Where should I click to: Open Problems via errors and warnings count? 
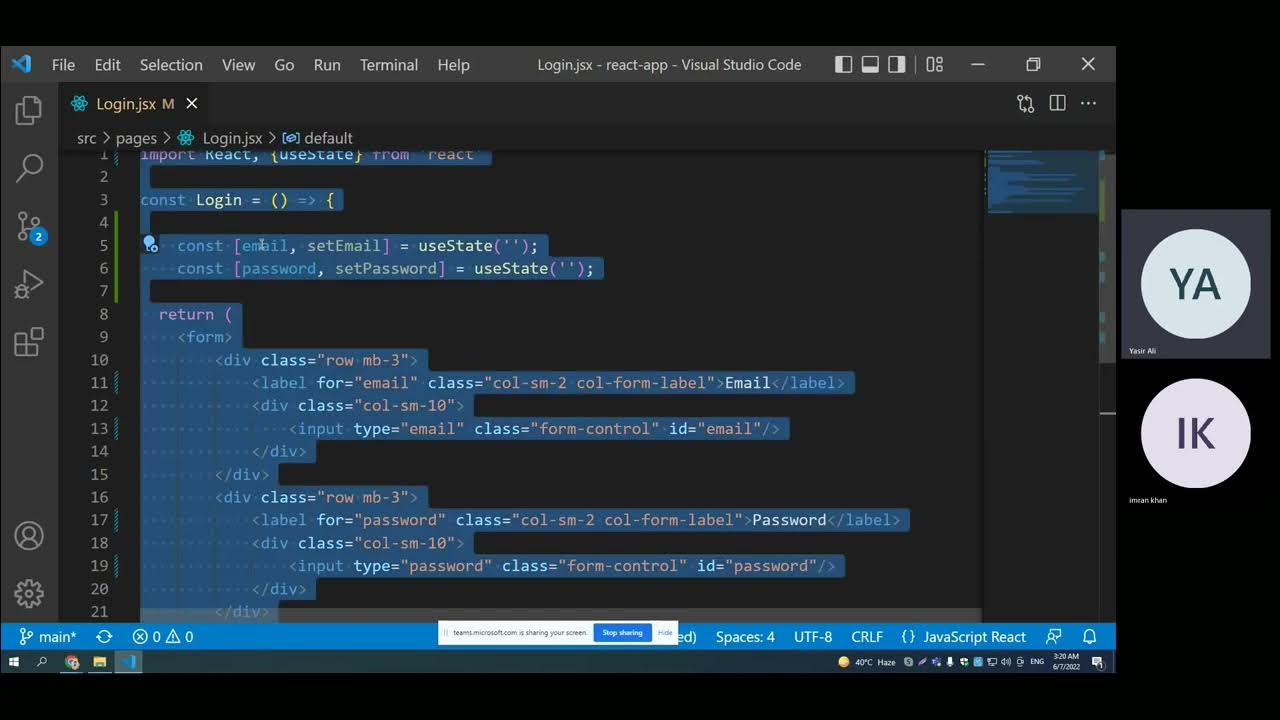163,637
